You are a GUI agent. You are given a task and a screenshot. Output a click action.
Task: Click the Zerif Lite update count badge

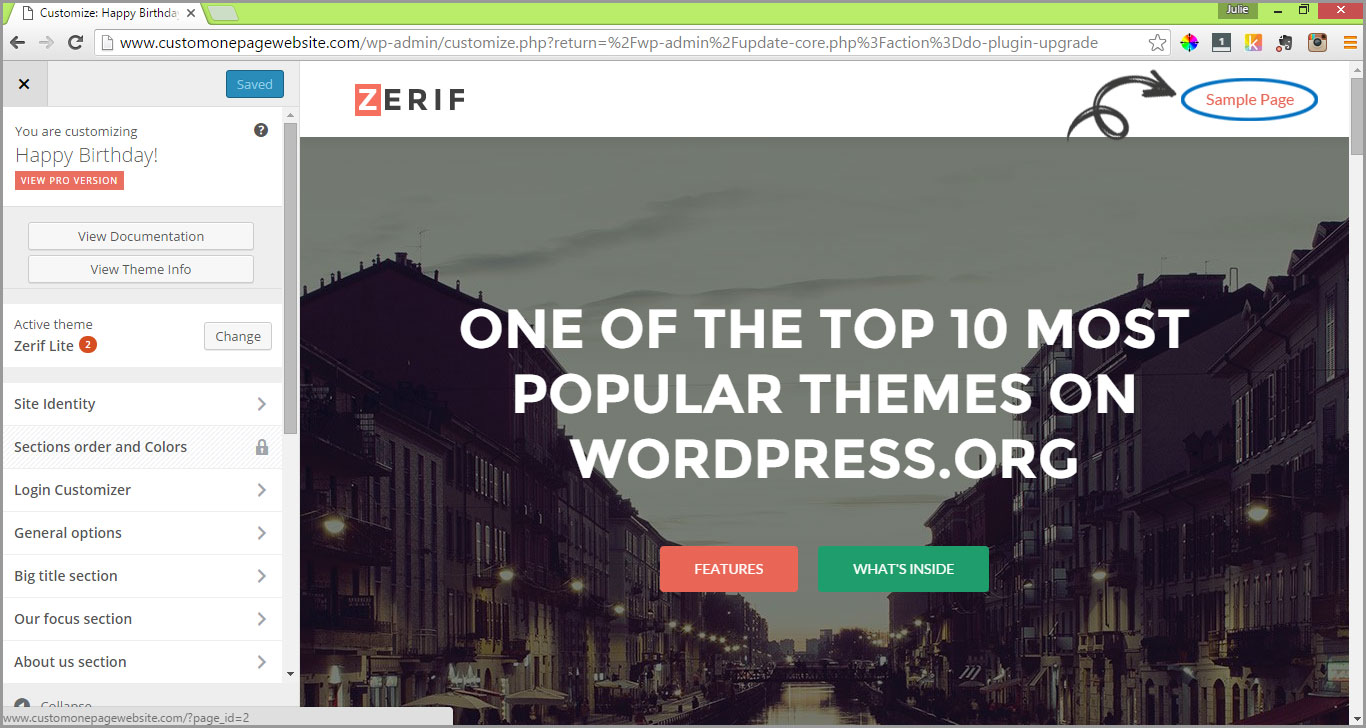tap(88, 345)
